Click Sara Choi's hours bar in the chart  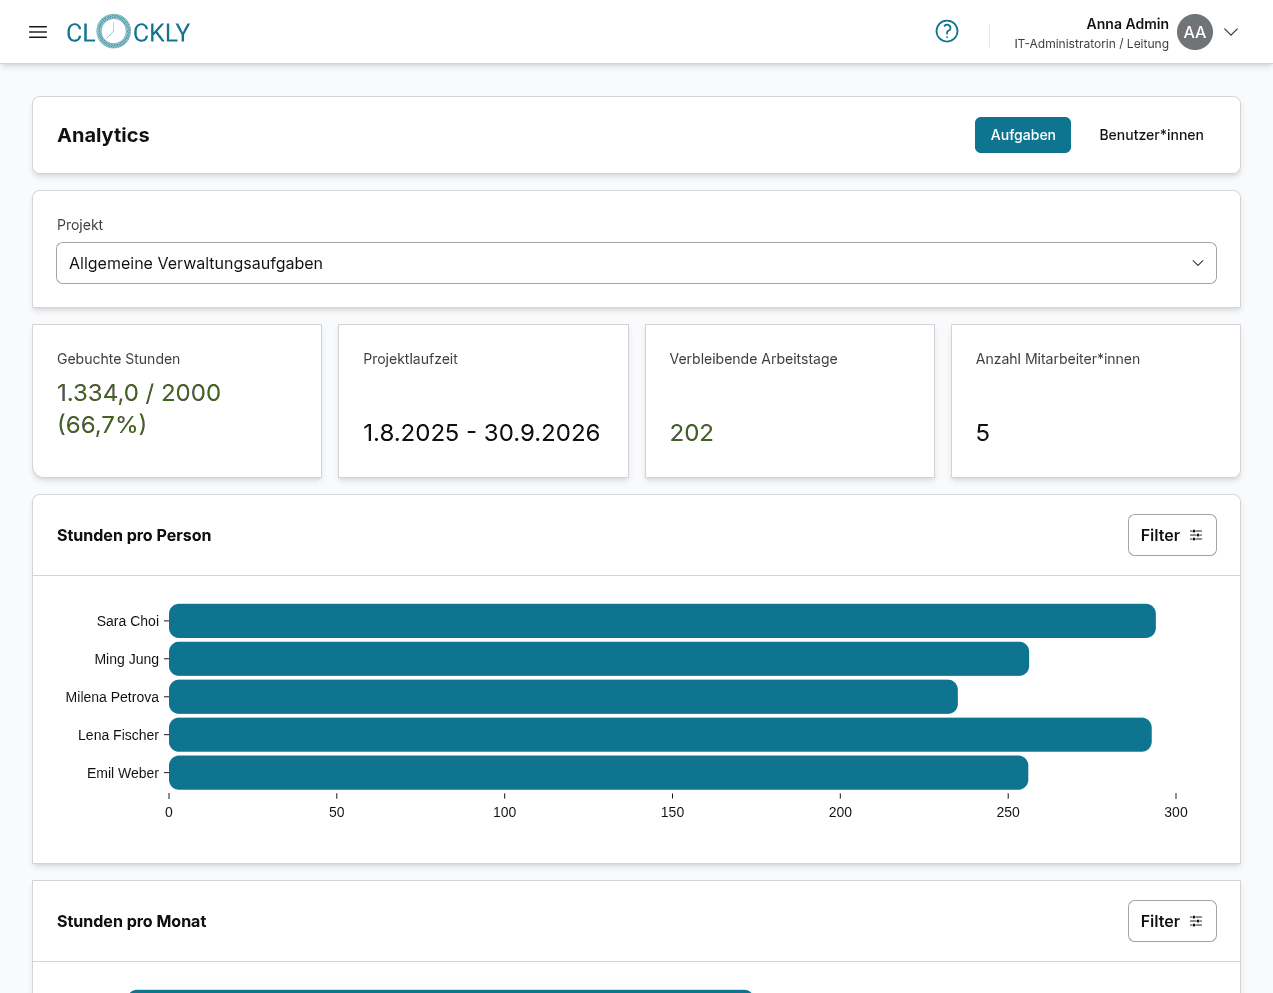coord(660,621)
